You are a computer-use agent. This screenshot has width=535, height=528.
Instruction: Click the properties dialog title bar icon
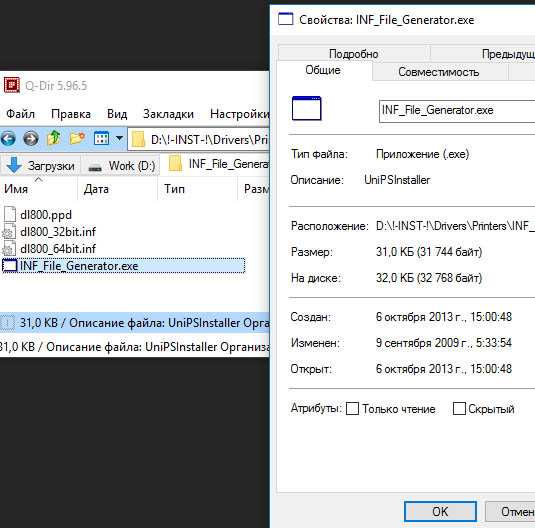[x=286, y=19]
